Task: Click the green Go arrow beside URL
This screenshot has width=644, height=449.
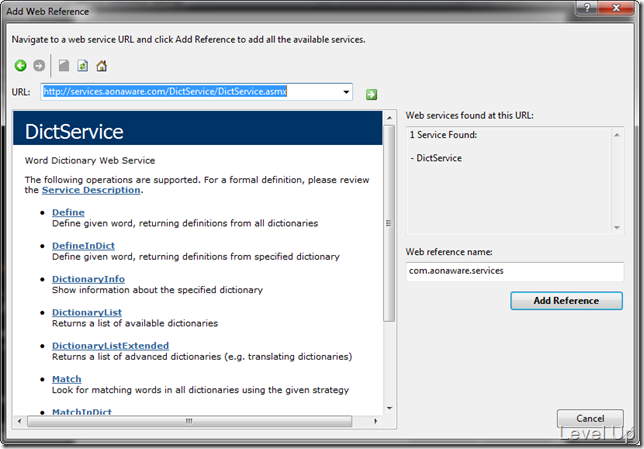Action: click(371, 94)
